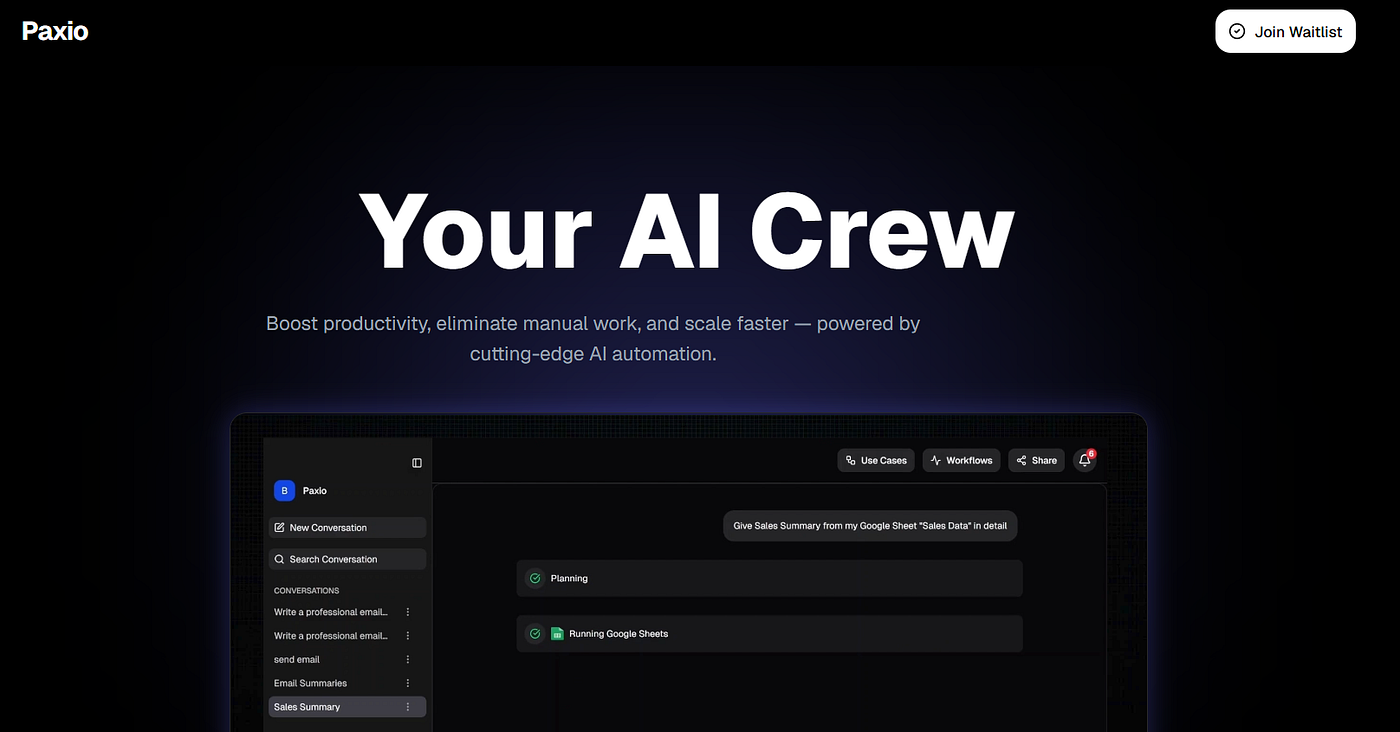1400x732 pixels.
Task: Click the Paxio workspace name in sidebar
Action: pos(315,491)
